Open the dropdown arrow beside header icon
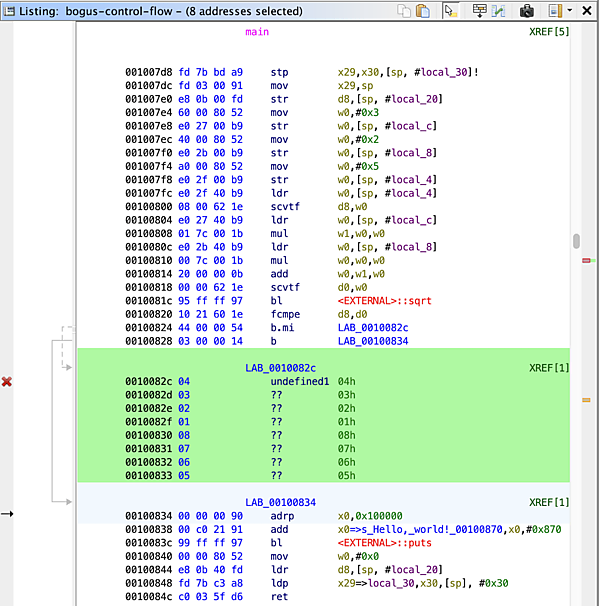This screenshot has height=606, width=600. click(569, 10)
